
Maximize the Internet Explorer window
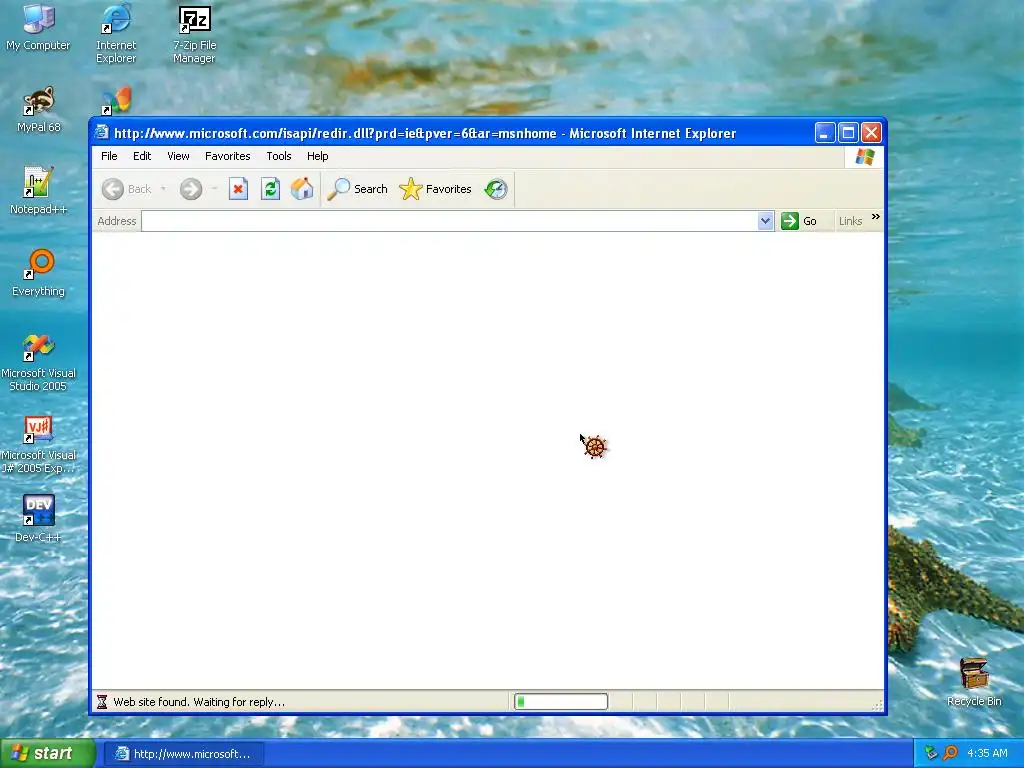848,133
